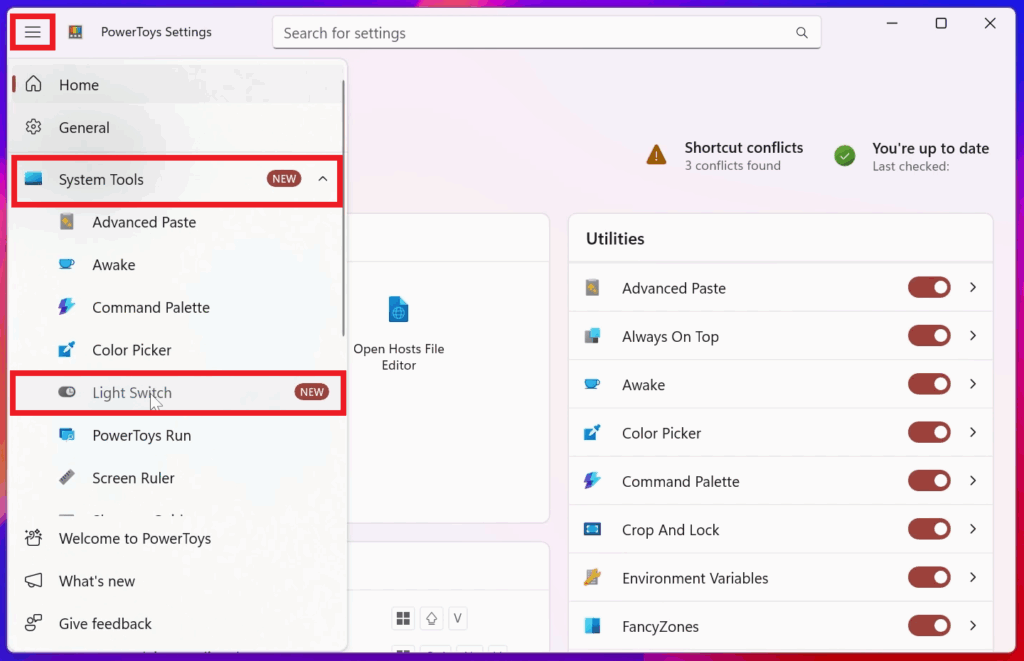This screenshot has height=661, width=1024.
Task: Collapse the System Tools section chevron
Action: [322, 179]
